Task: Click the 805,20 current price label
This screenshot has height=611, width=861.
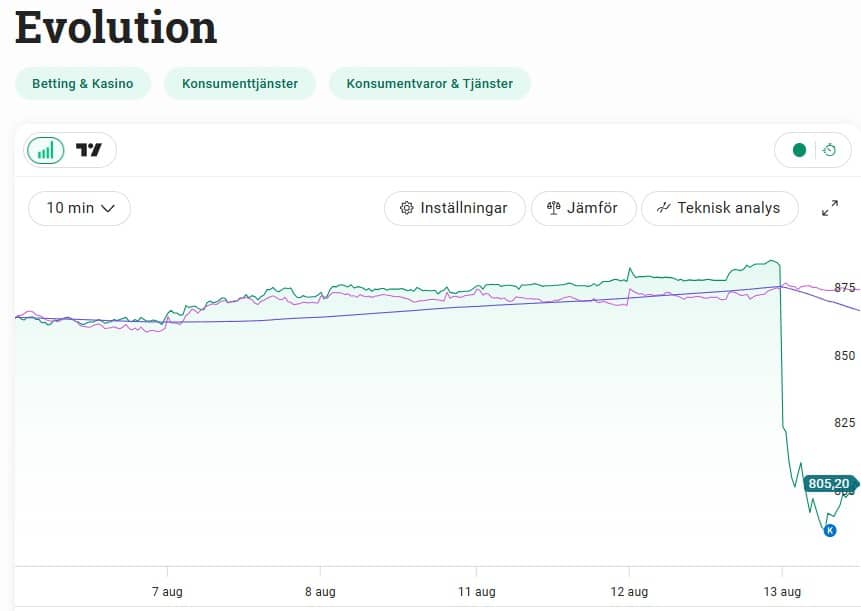Action: coord(829,484)
